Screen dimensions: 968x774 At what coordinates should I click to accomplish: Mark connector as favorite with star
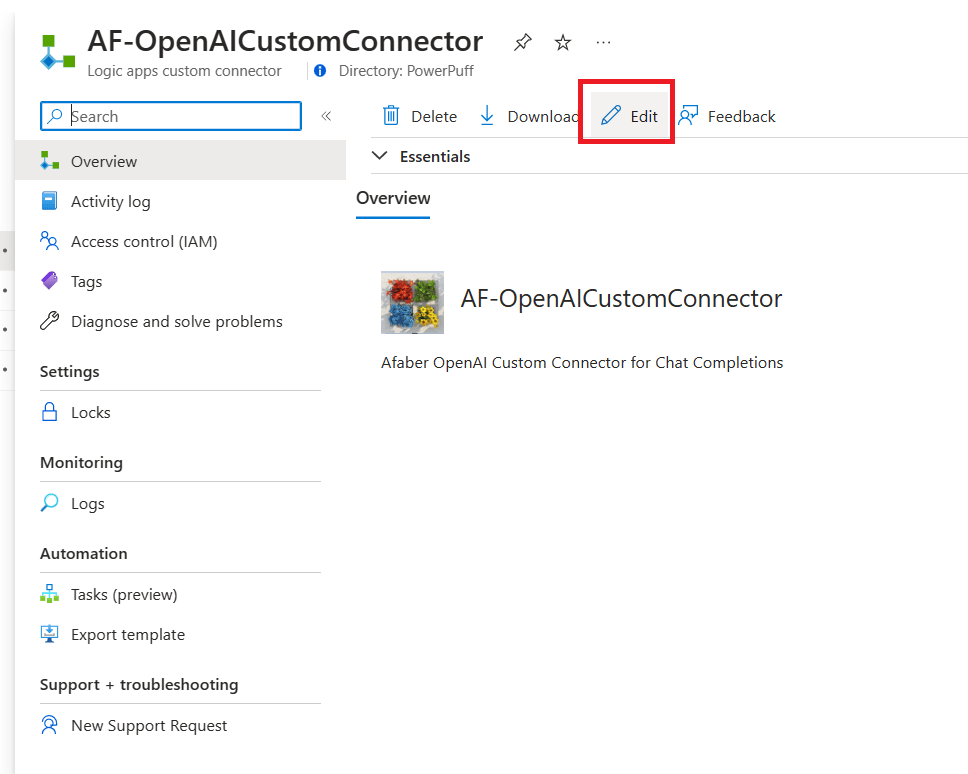point(563,43)
